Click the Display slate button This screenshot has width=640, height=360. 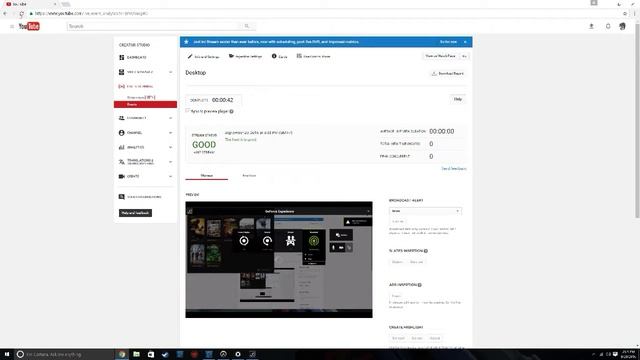click(397, 262)
